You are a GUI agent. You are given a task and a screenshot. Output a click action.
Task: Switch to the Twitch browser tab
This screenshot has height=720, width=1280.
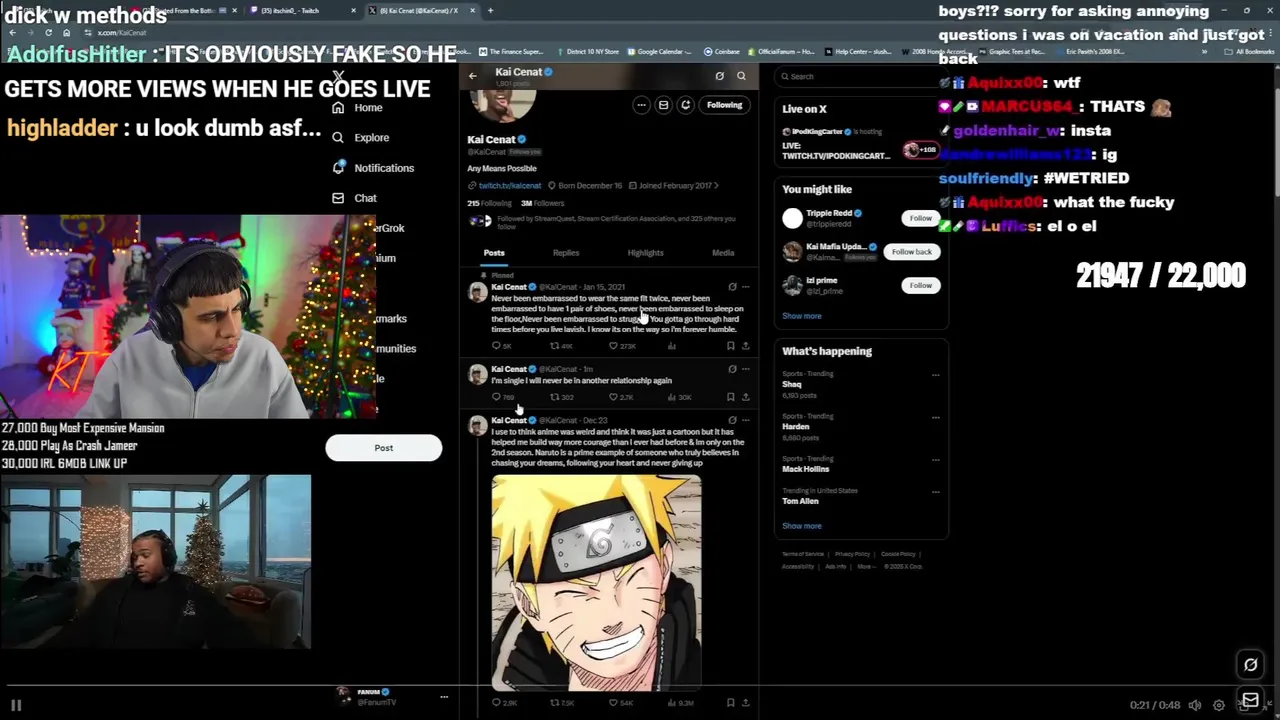tap(298, 10)
